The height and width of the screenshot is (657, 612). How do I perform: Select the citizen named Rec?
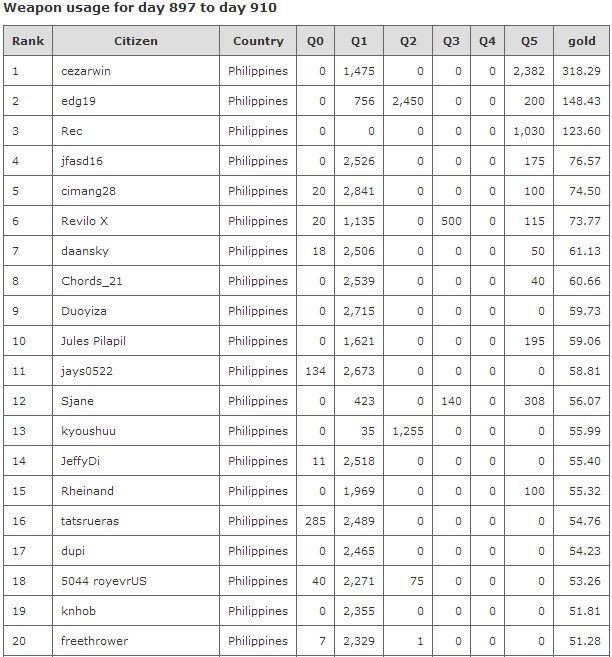point(72,131)
